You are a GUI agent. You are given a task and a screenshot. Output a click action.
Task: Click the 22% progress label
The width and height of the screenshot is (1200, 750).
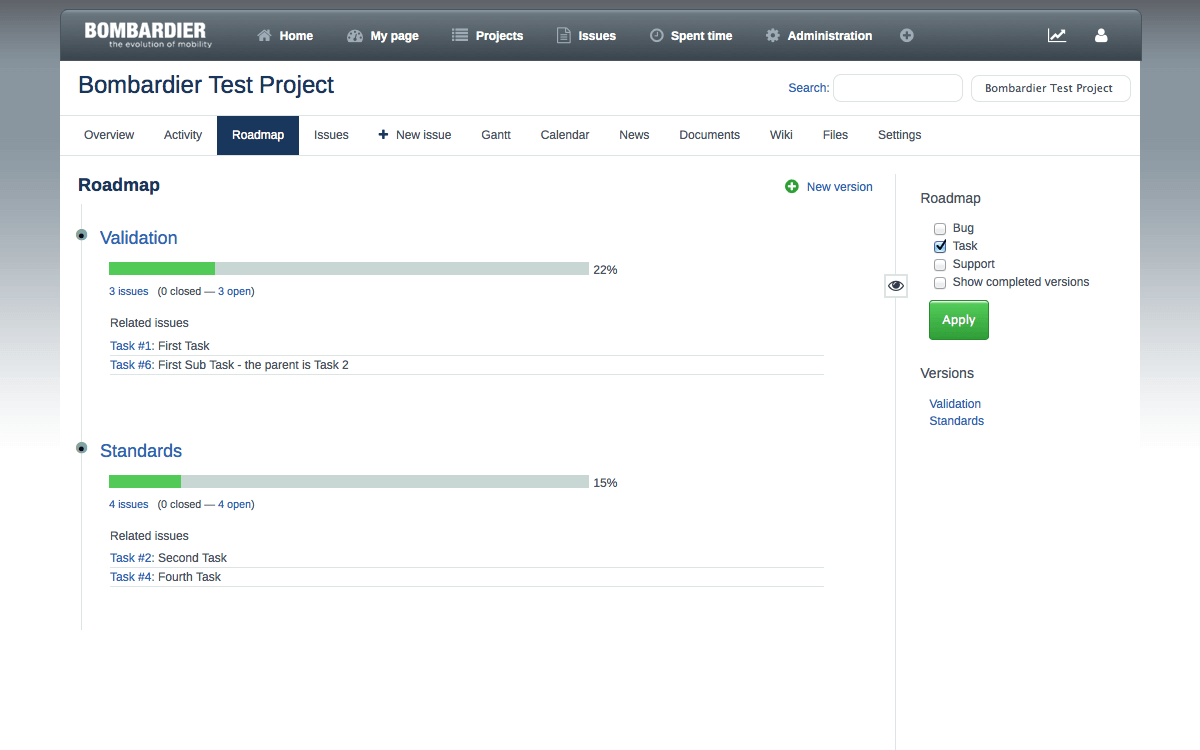605,270
